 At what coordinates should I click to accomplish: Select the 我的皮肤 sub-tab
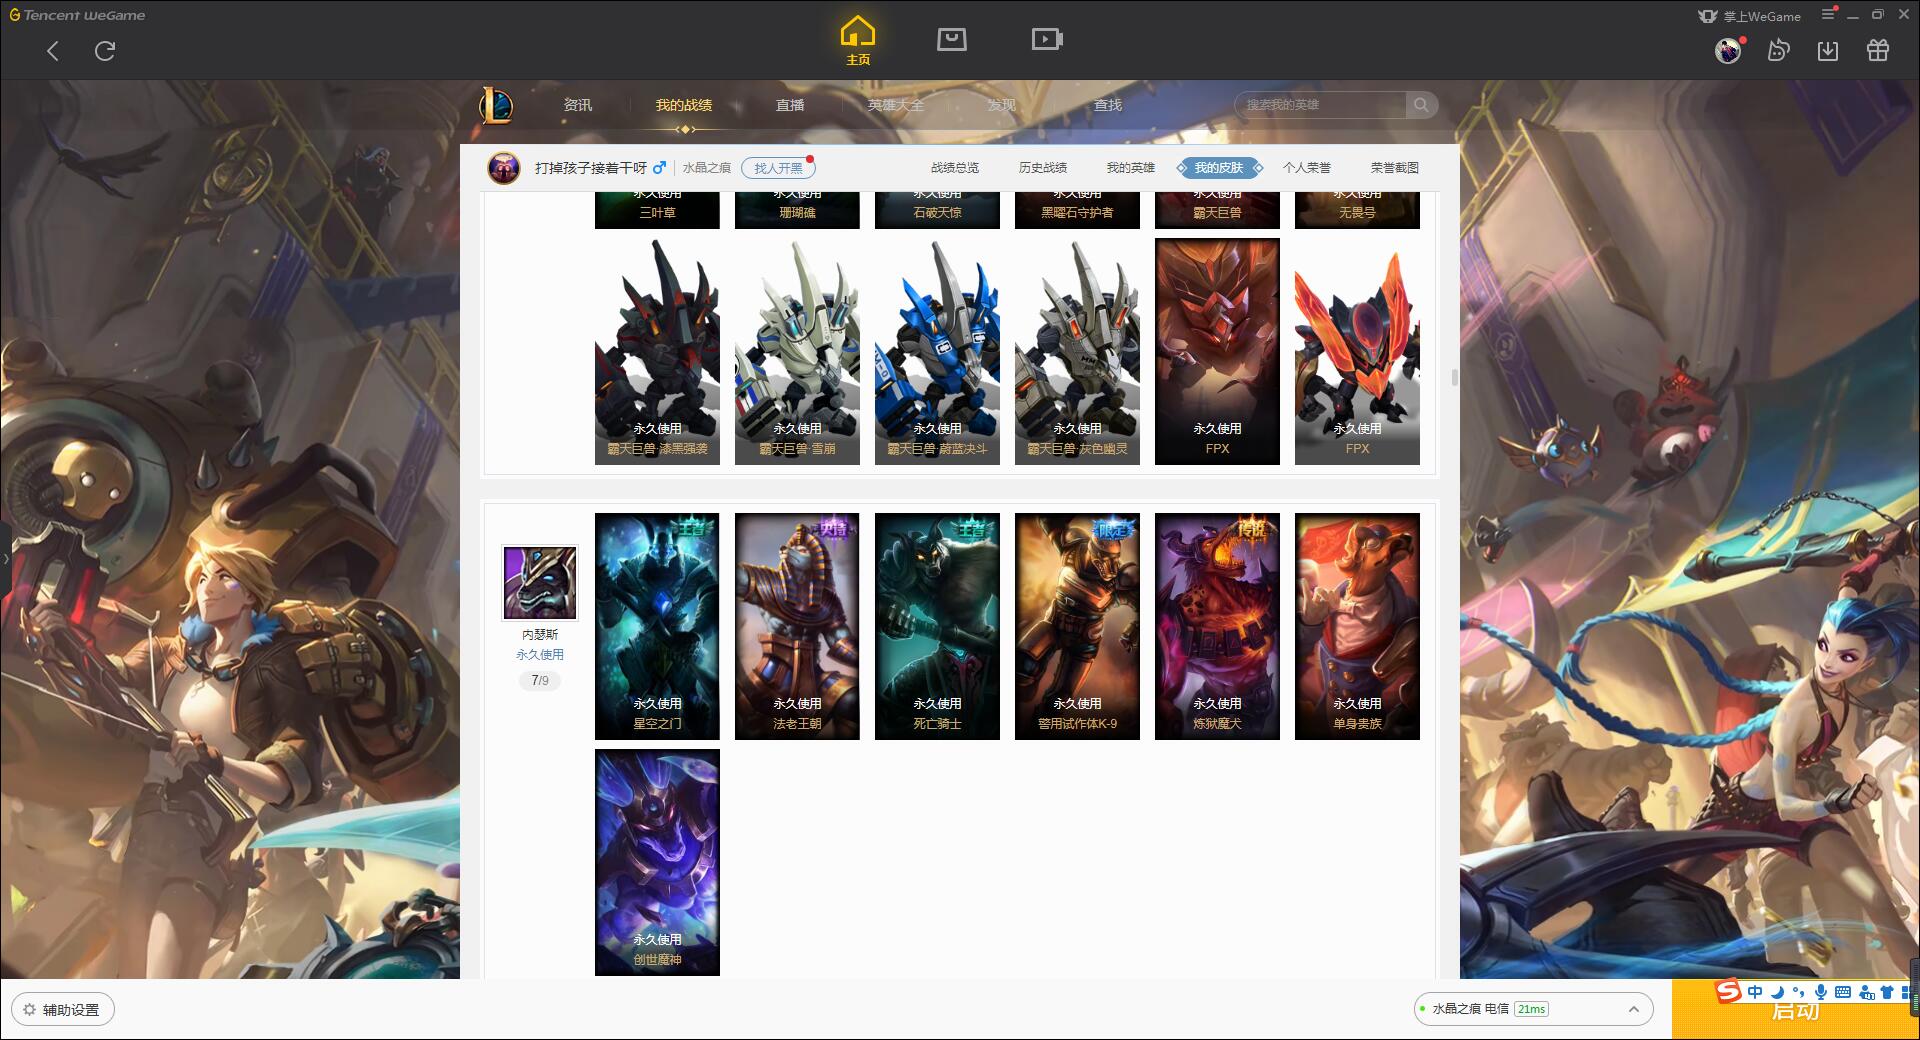pos(1219,168)
